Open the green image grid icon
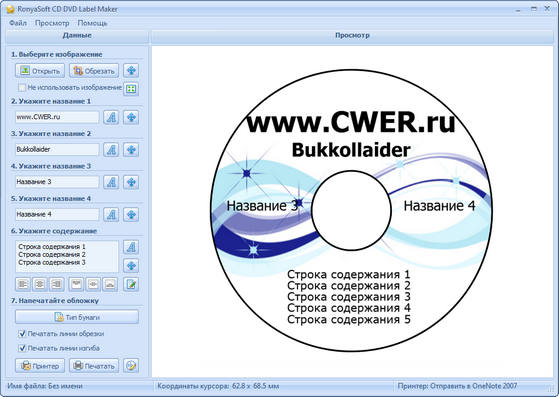 (131, 89)
